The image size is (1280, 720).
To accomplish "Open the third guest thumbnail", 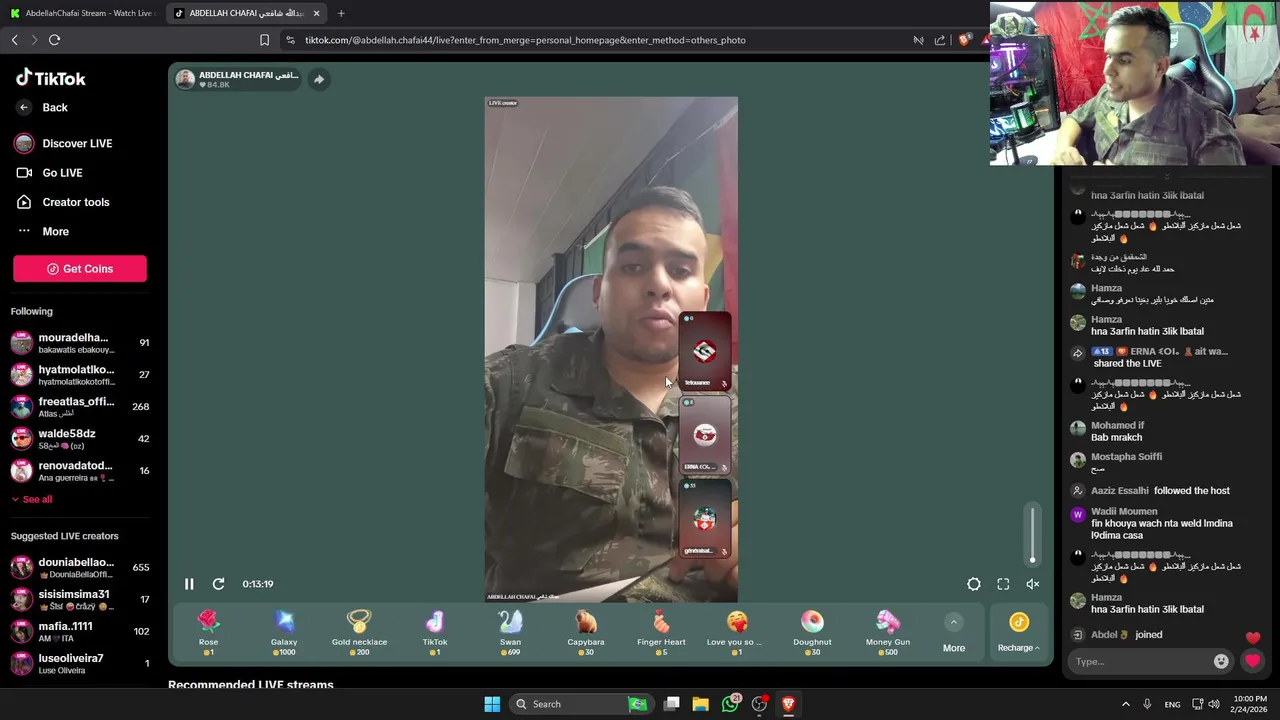I will [x=705, y=519].
